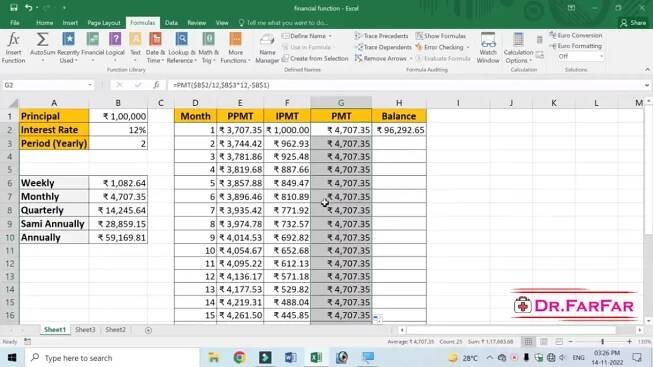Viewport: 653px width, 367px height.
Task: Switch to the Page Layout tab
Action: click(x=104, y=23)
